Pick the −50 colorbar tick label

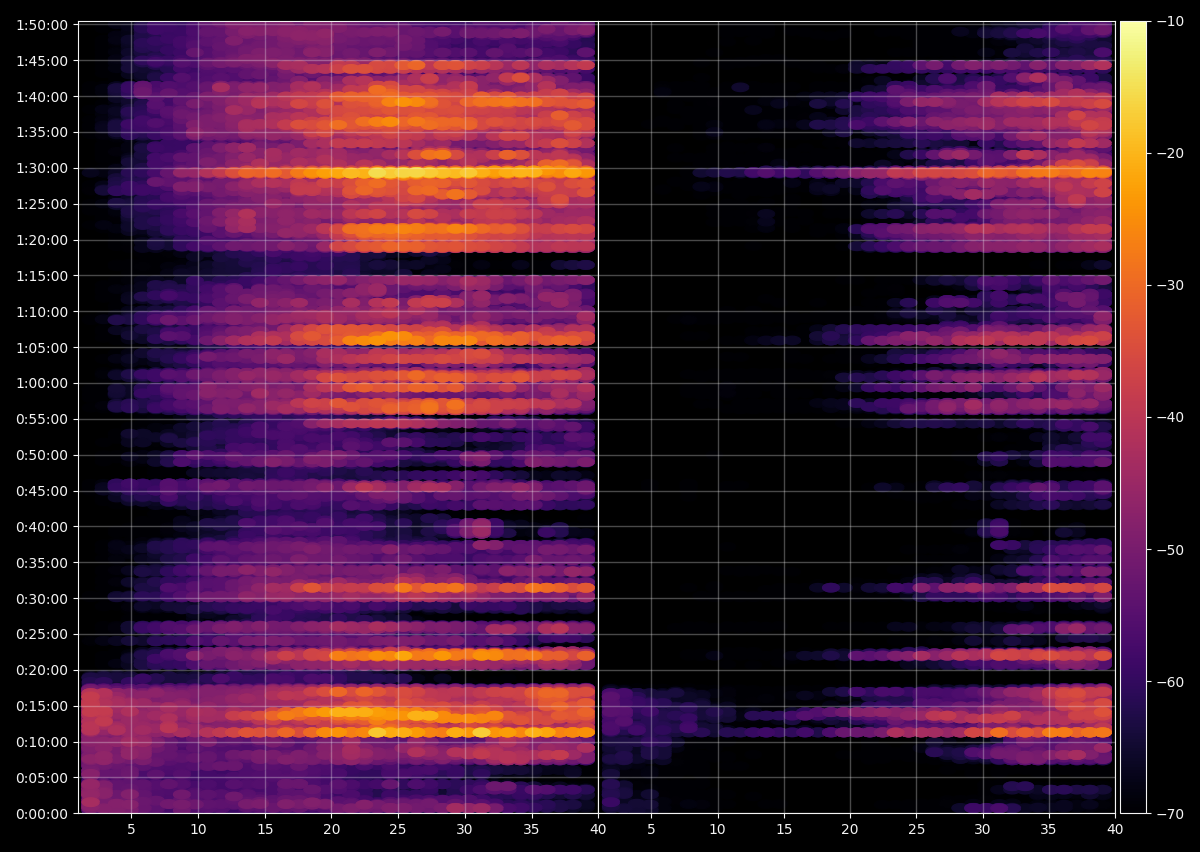pyautogui.click(x=1170, y=549)
